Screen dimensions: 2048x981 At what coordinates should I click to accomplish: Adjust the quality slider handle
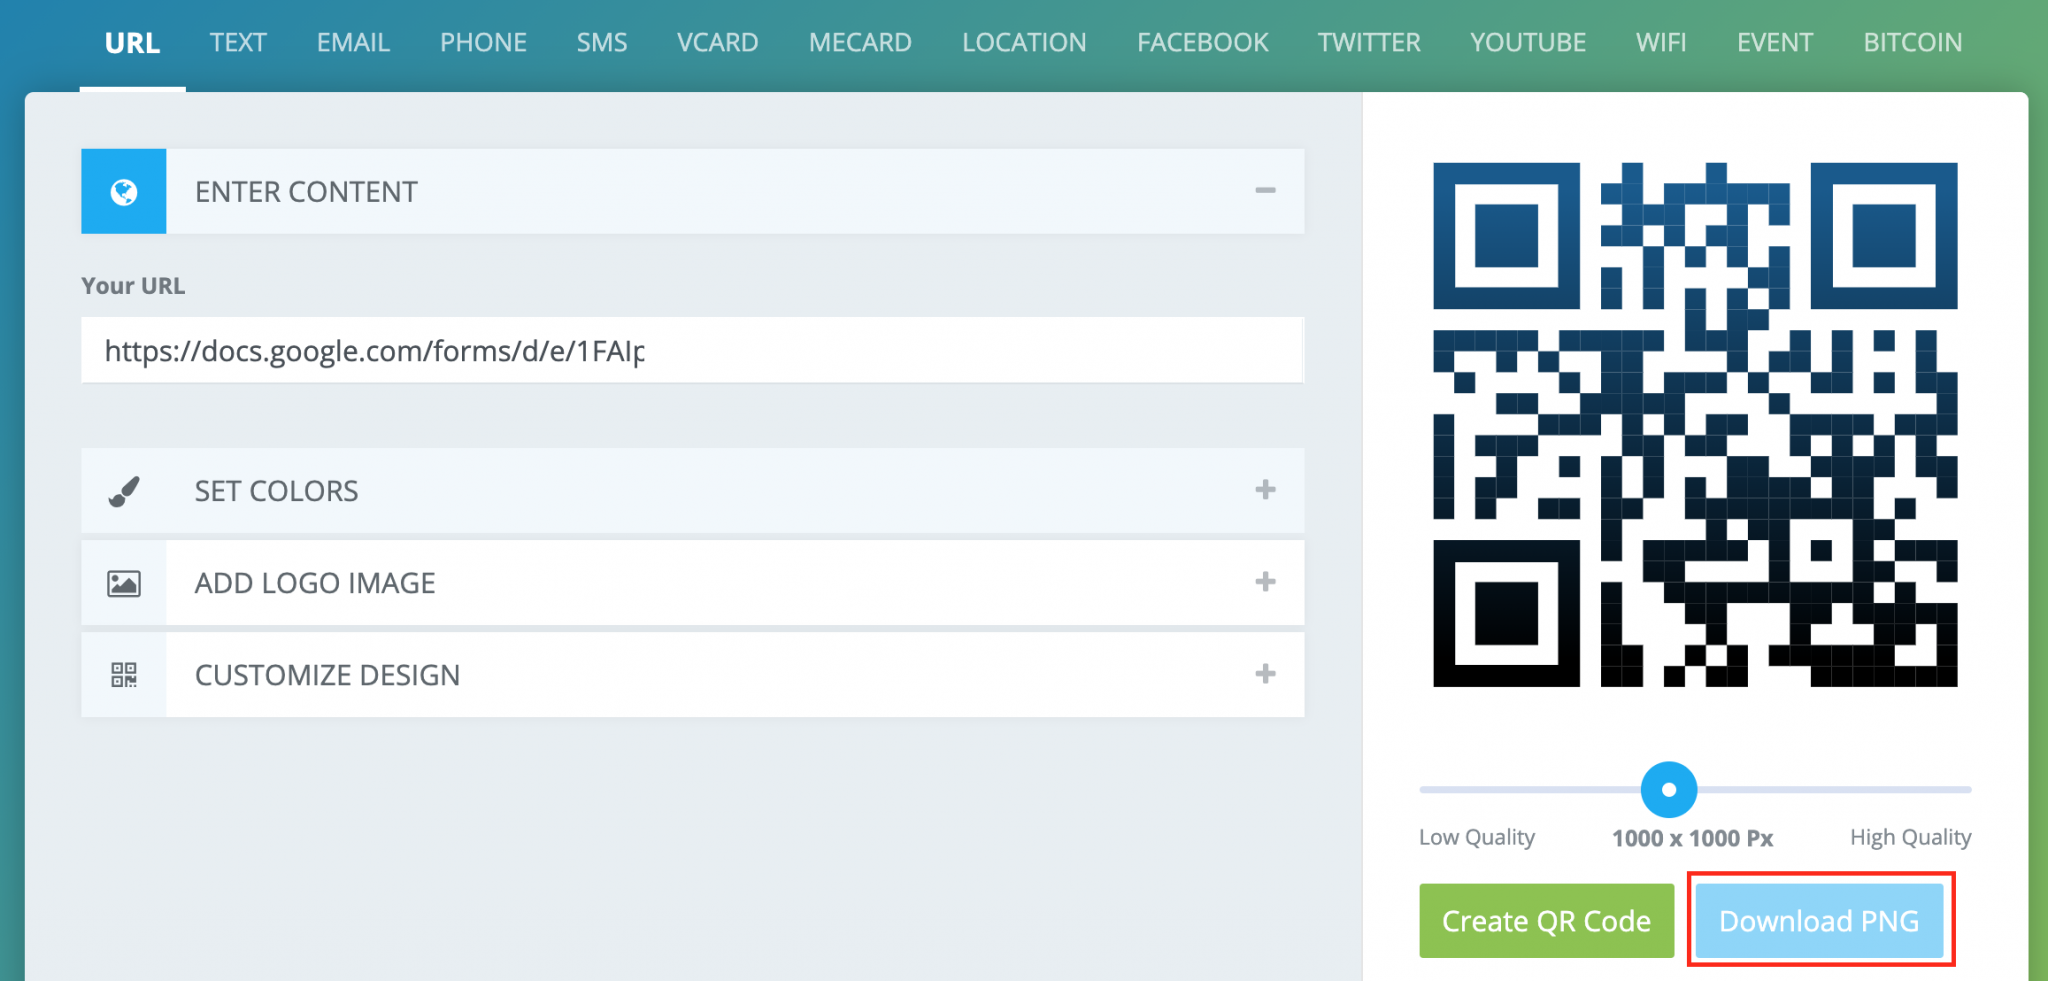[1668, 789]
